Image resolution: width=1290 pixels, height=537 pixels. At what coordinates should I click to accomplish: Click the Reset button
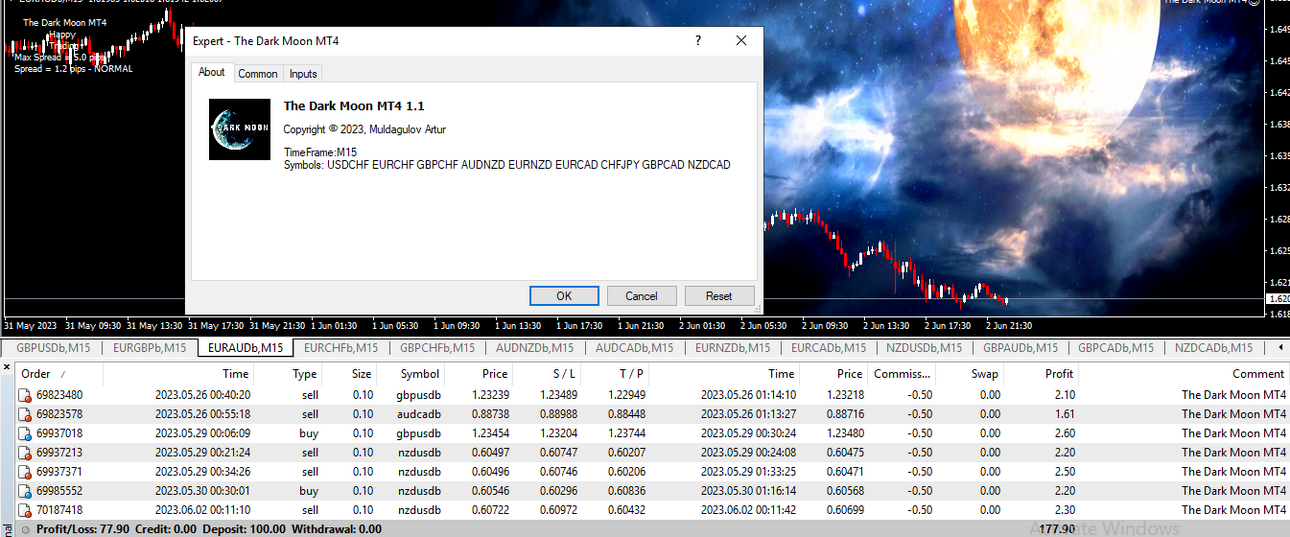[x=719, y=296]
